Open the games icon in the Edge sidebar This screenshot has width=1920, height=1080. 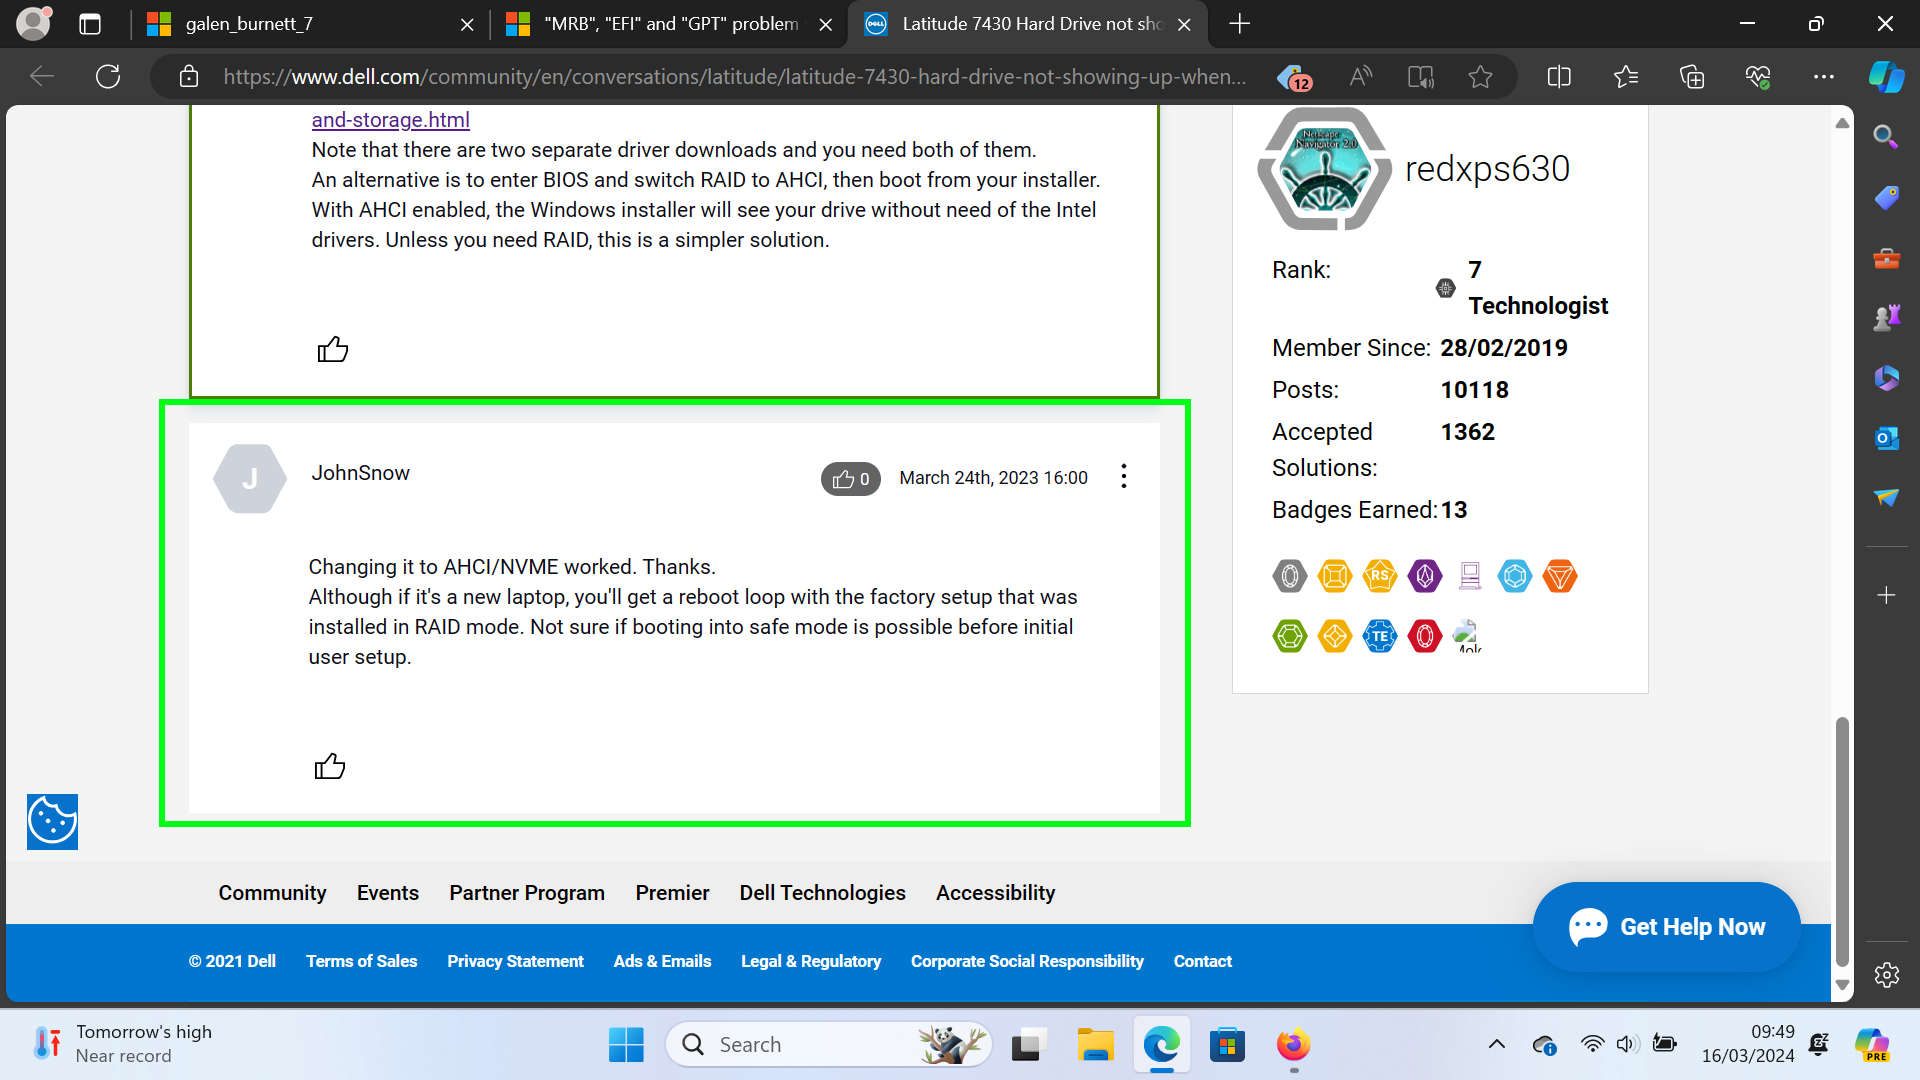(1886, 317)
